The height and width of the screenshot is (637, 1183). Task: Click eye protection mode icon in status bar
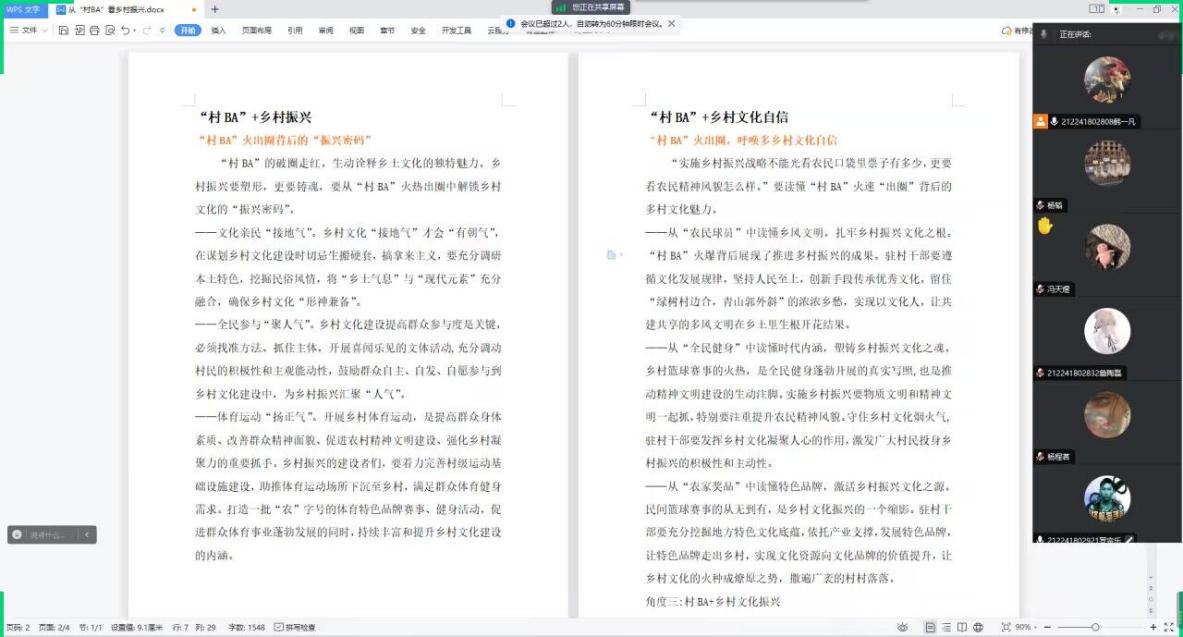pos(902,627)
